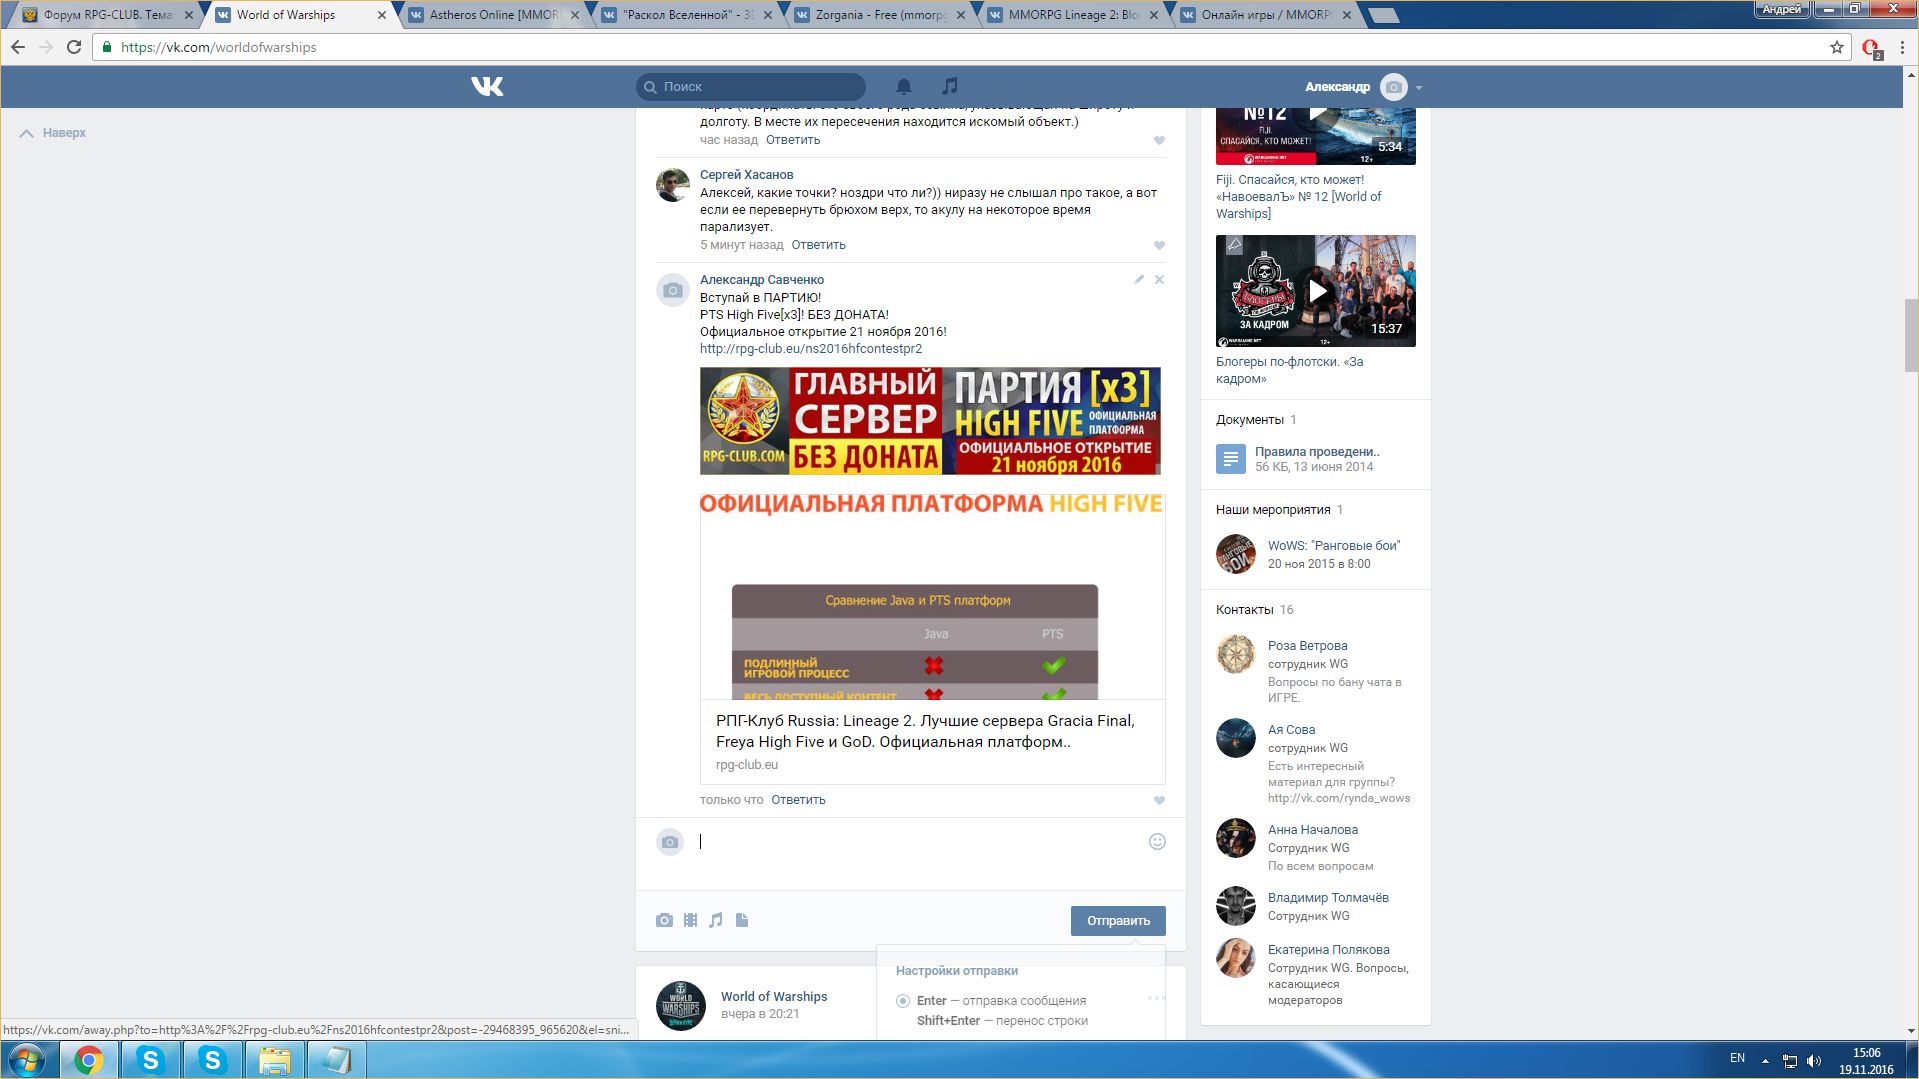Open Windows Start button
1919x1079 pixels.
[27, 1060]
